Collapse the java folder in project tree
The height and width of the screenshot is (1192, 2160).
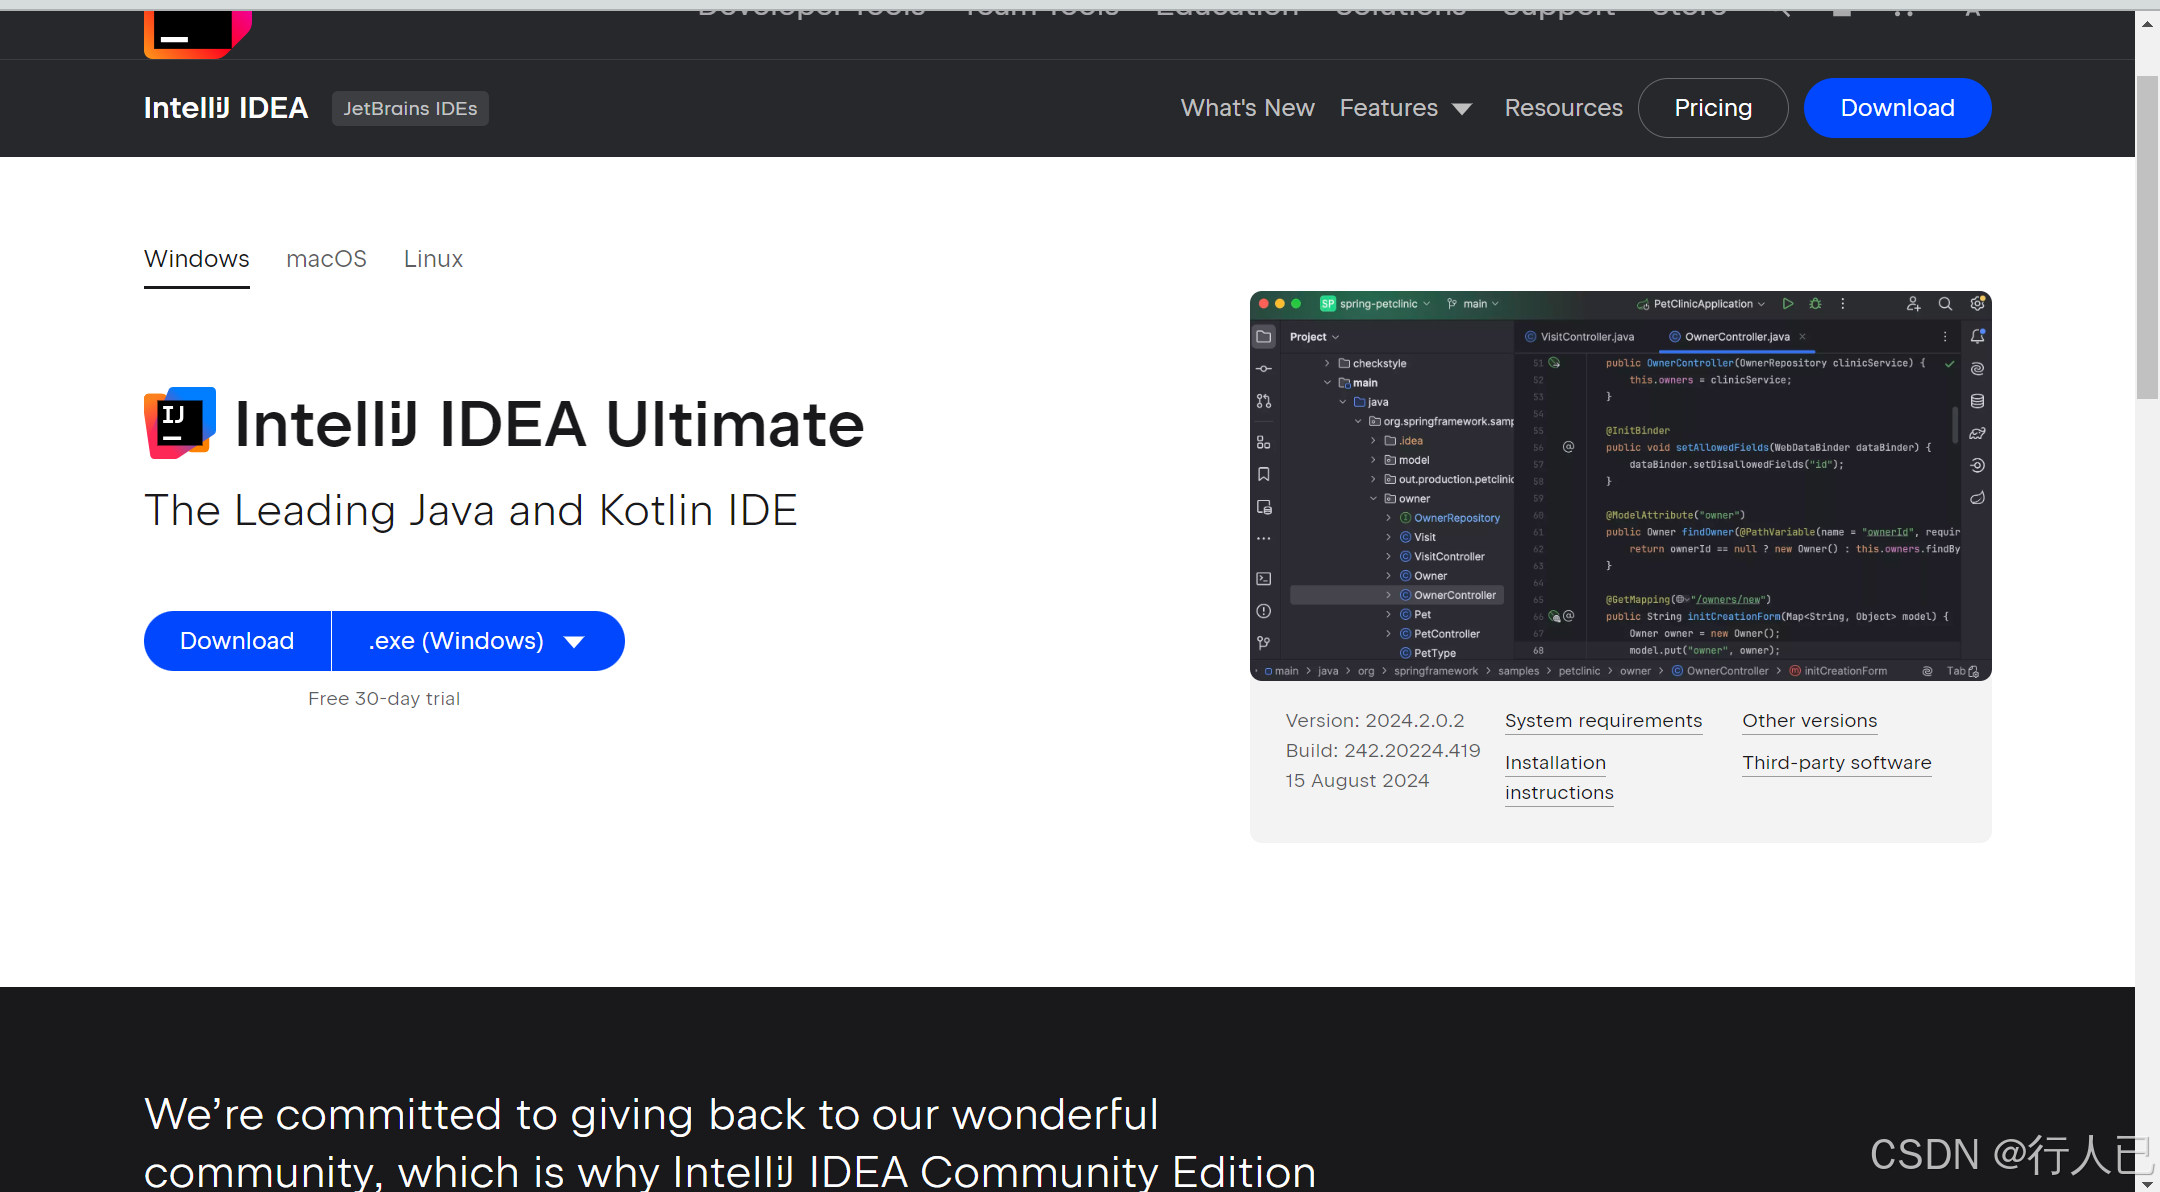[1342, 402]
